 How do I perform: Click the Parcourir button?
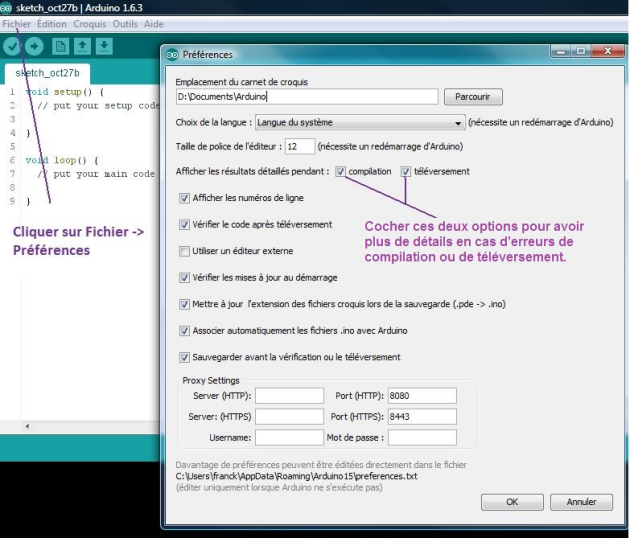(x=473, y=97)
